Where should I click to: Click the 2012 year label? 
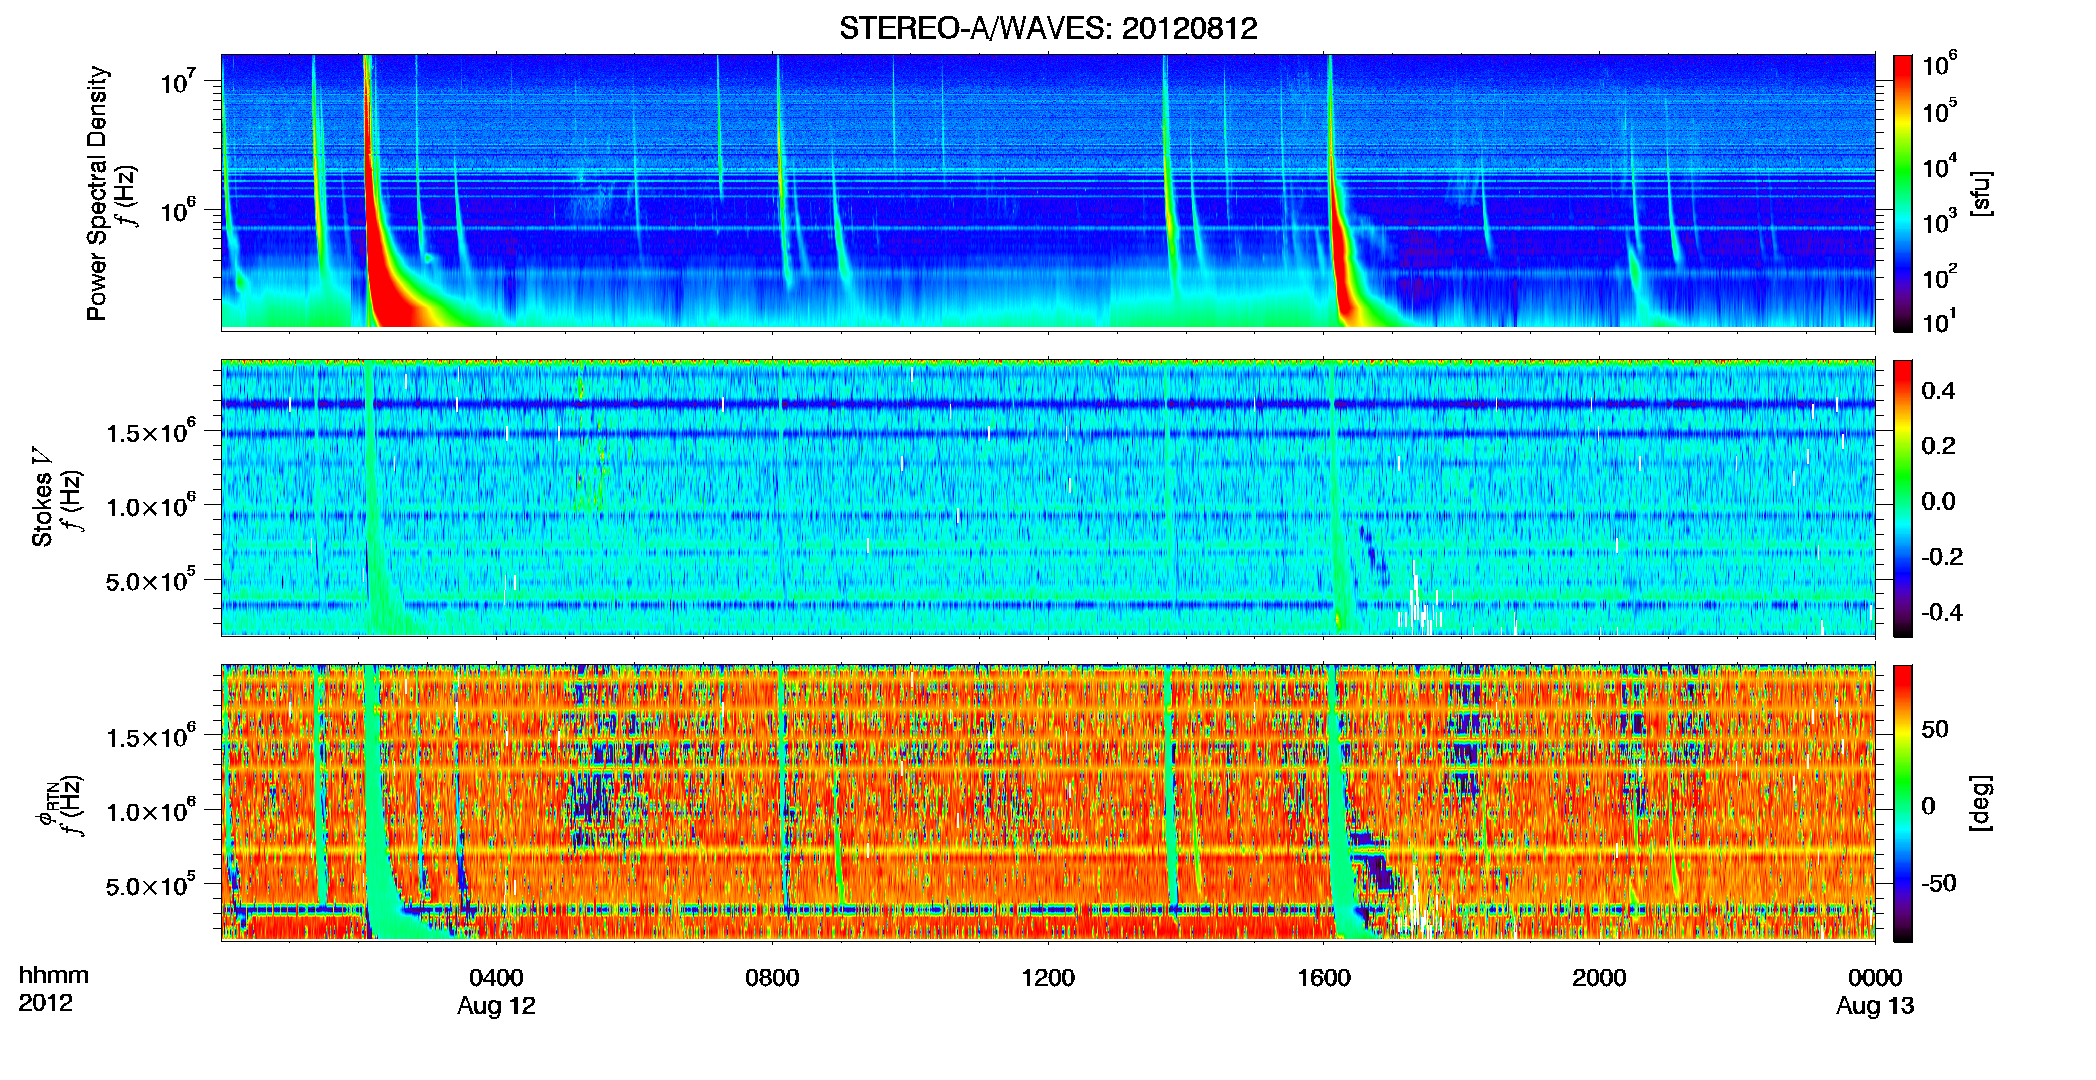(x=45, y=1003)
